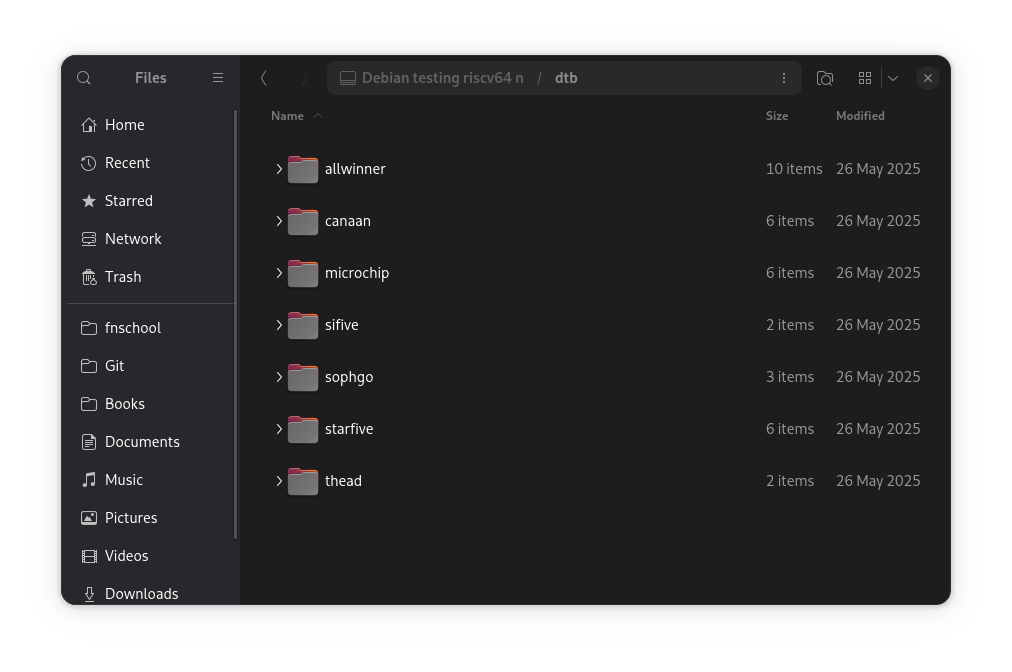Click the sifive folder name
Image resolution: width=1012 pixels, height=672 pixels.
pos(341,325)
